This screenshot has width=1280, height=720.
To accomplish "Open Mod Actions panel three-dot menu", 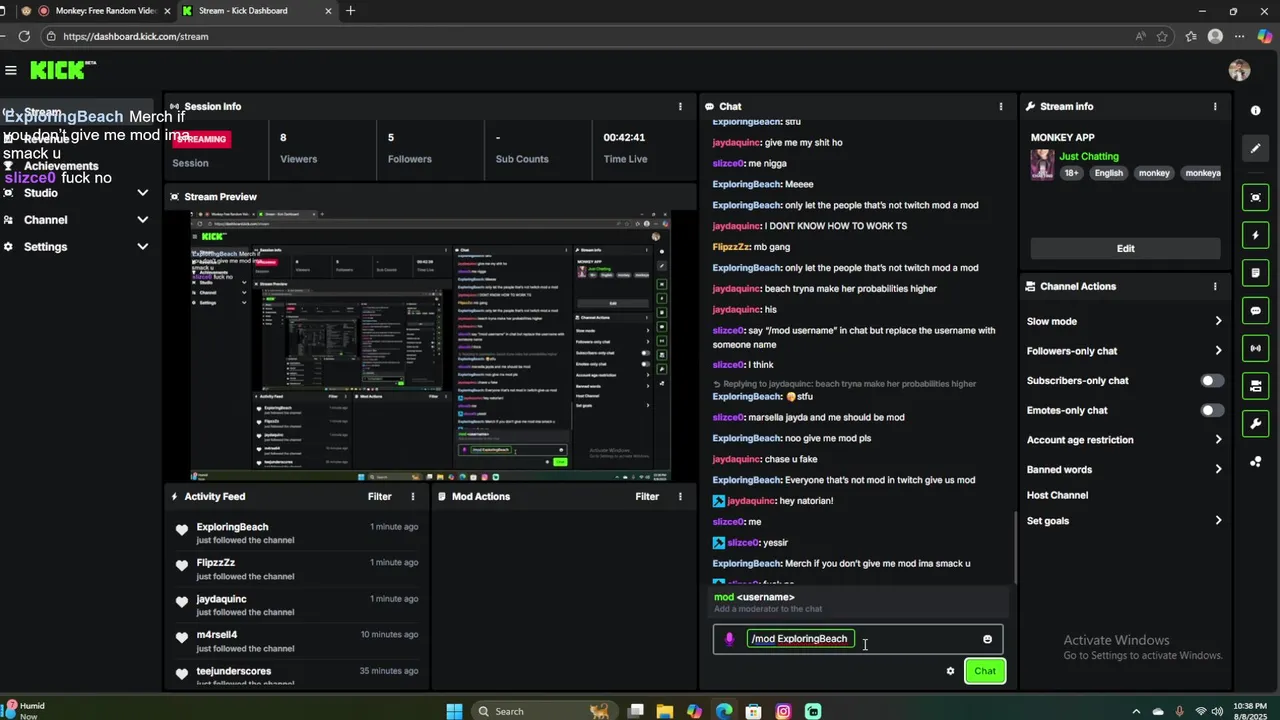I will click(680, 496).
